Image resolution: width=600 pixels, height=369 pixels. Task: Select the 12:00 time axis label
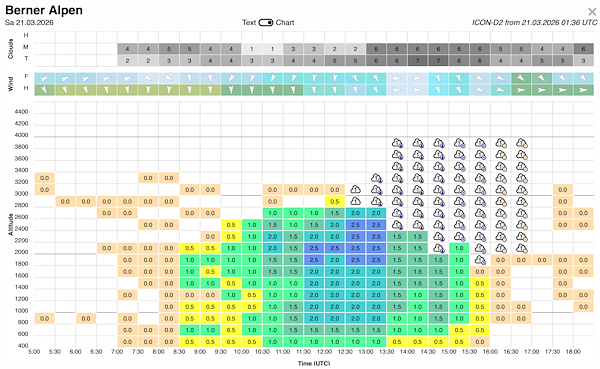[x=324, y=352]
